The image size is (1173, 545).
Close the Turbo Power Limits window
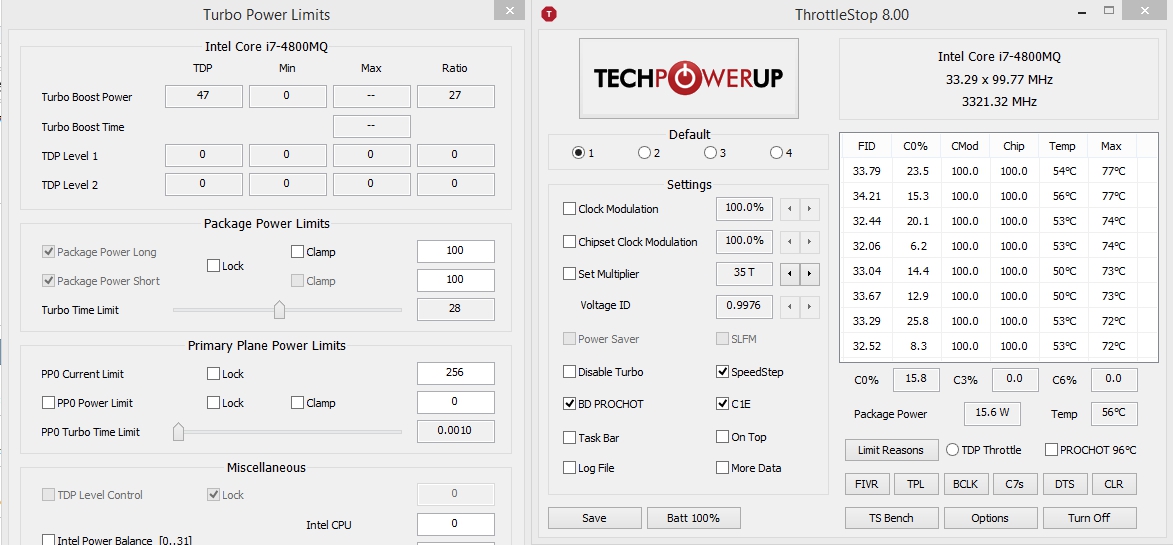(509, 10)
